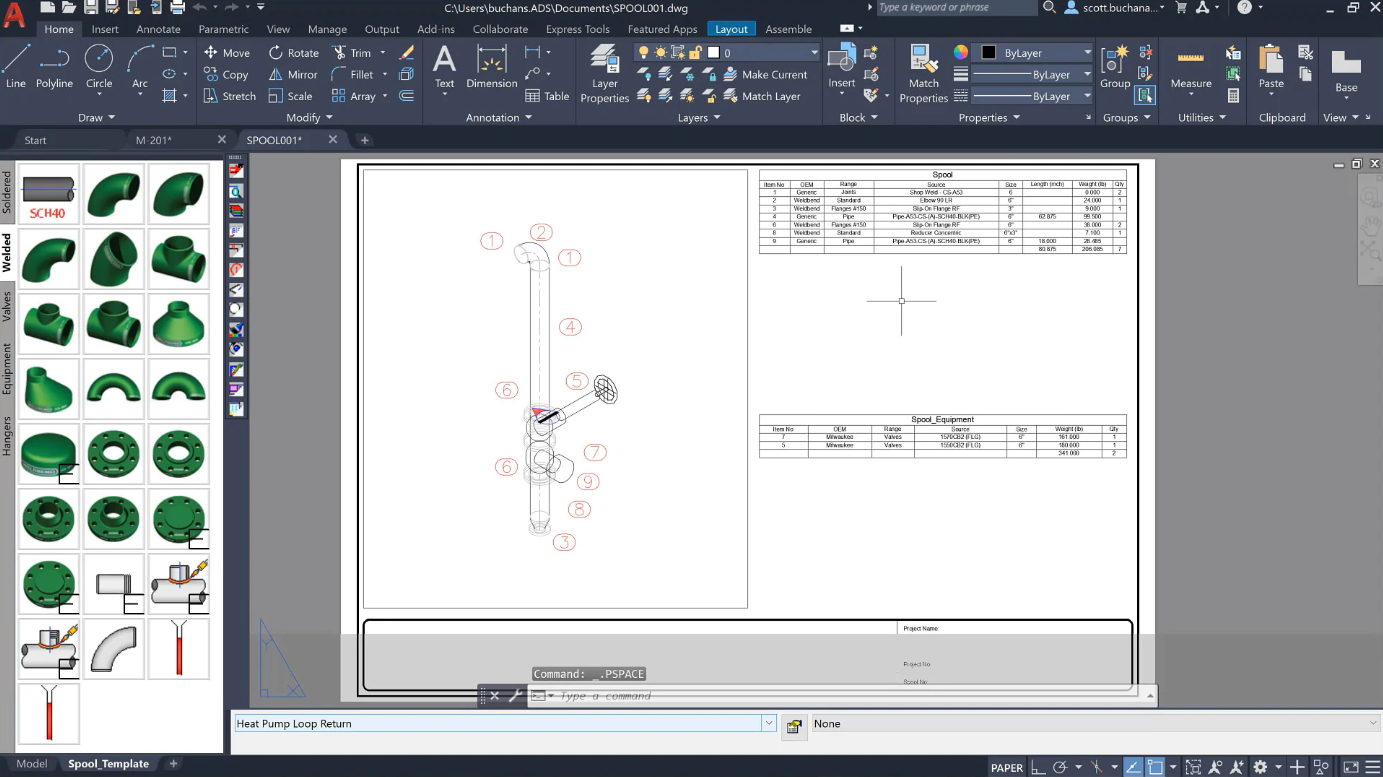The height and width of the screenshot is (777, 1383).
Task: Click the Group tool
Action: 1115,67
